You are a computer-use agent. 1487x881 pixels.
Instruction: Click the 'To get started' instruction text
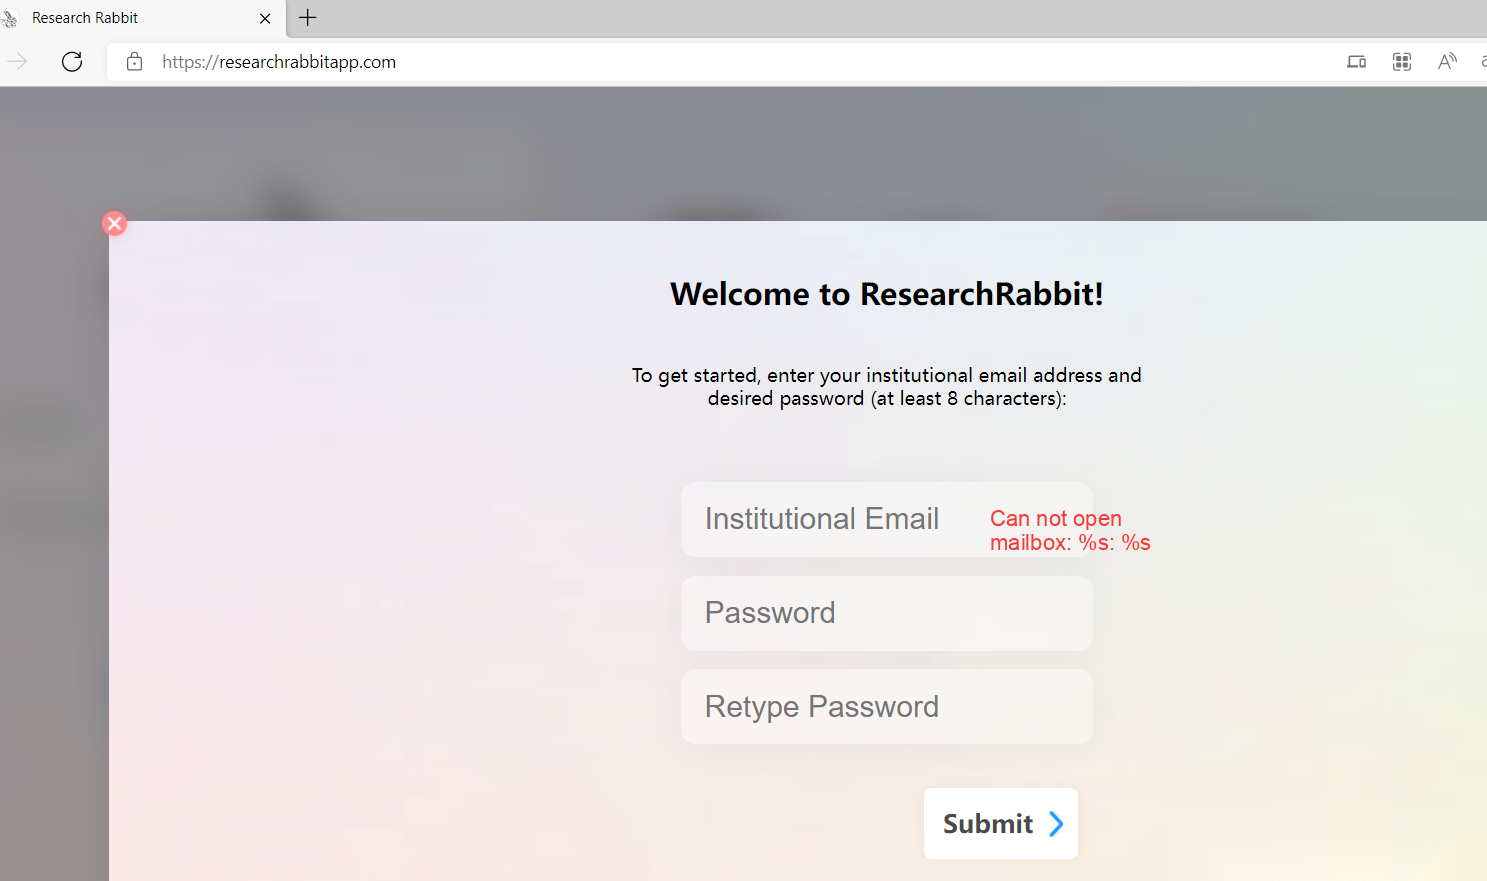[886, 387]
